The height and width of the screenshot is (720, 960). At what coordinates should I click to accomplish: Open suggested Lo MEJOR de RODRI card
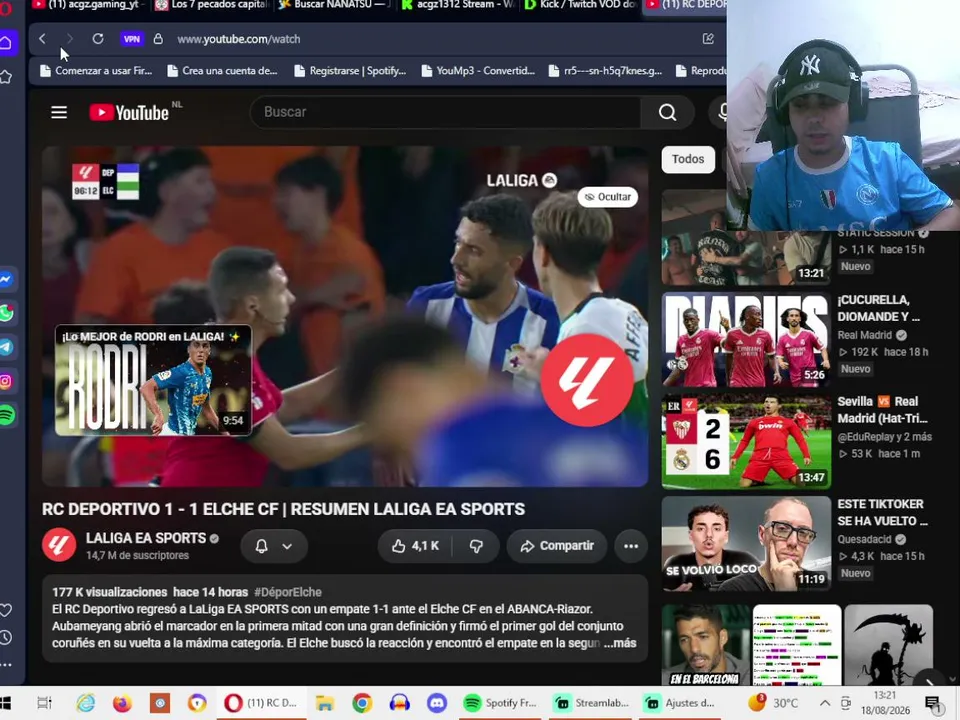tap(153, 380)
